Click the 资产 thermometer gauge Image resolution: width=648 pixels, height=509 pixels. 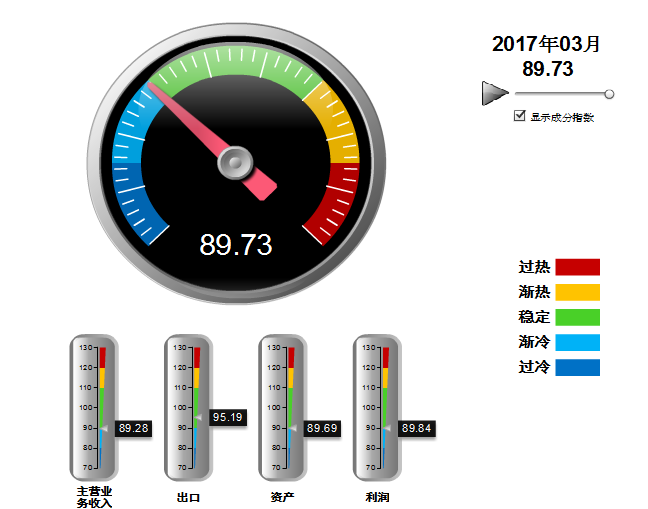pyautogui.click(x=282, y=407)
